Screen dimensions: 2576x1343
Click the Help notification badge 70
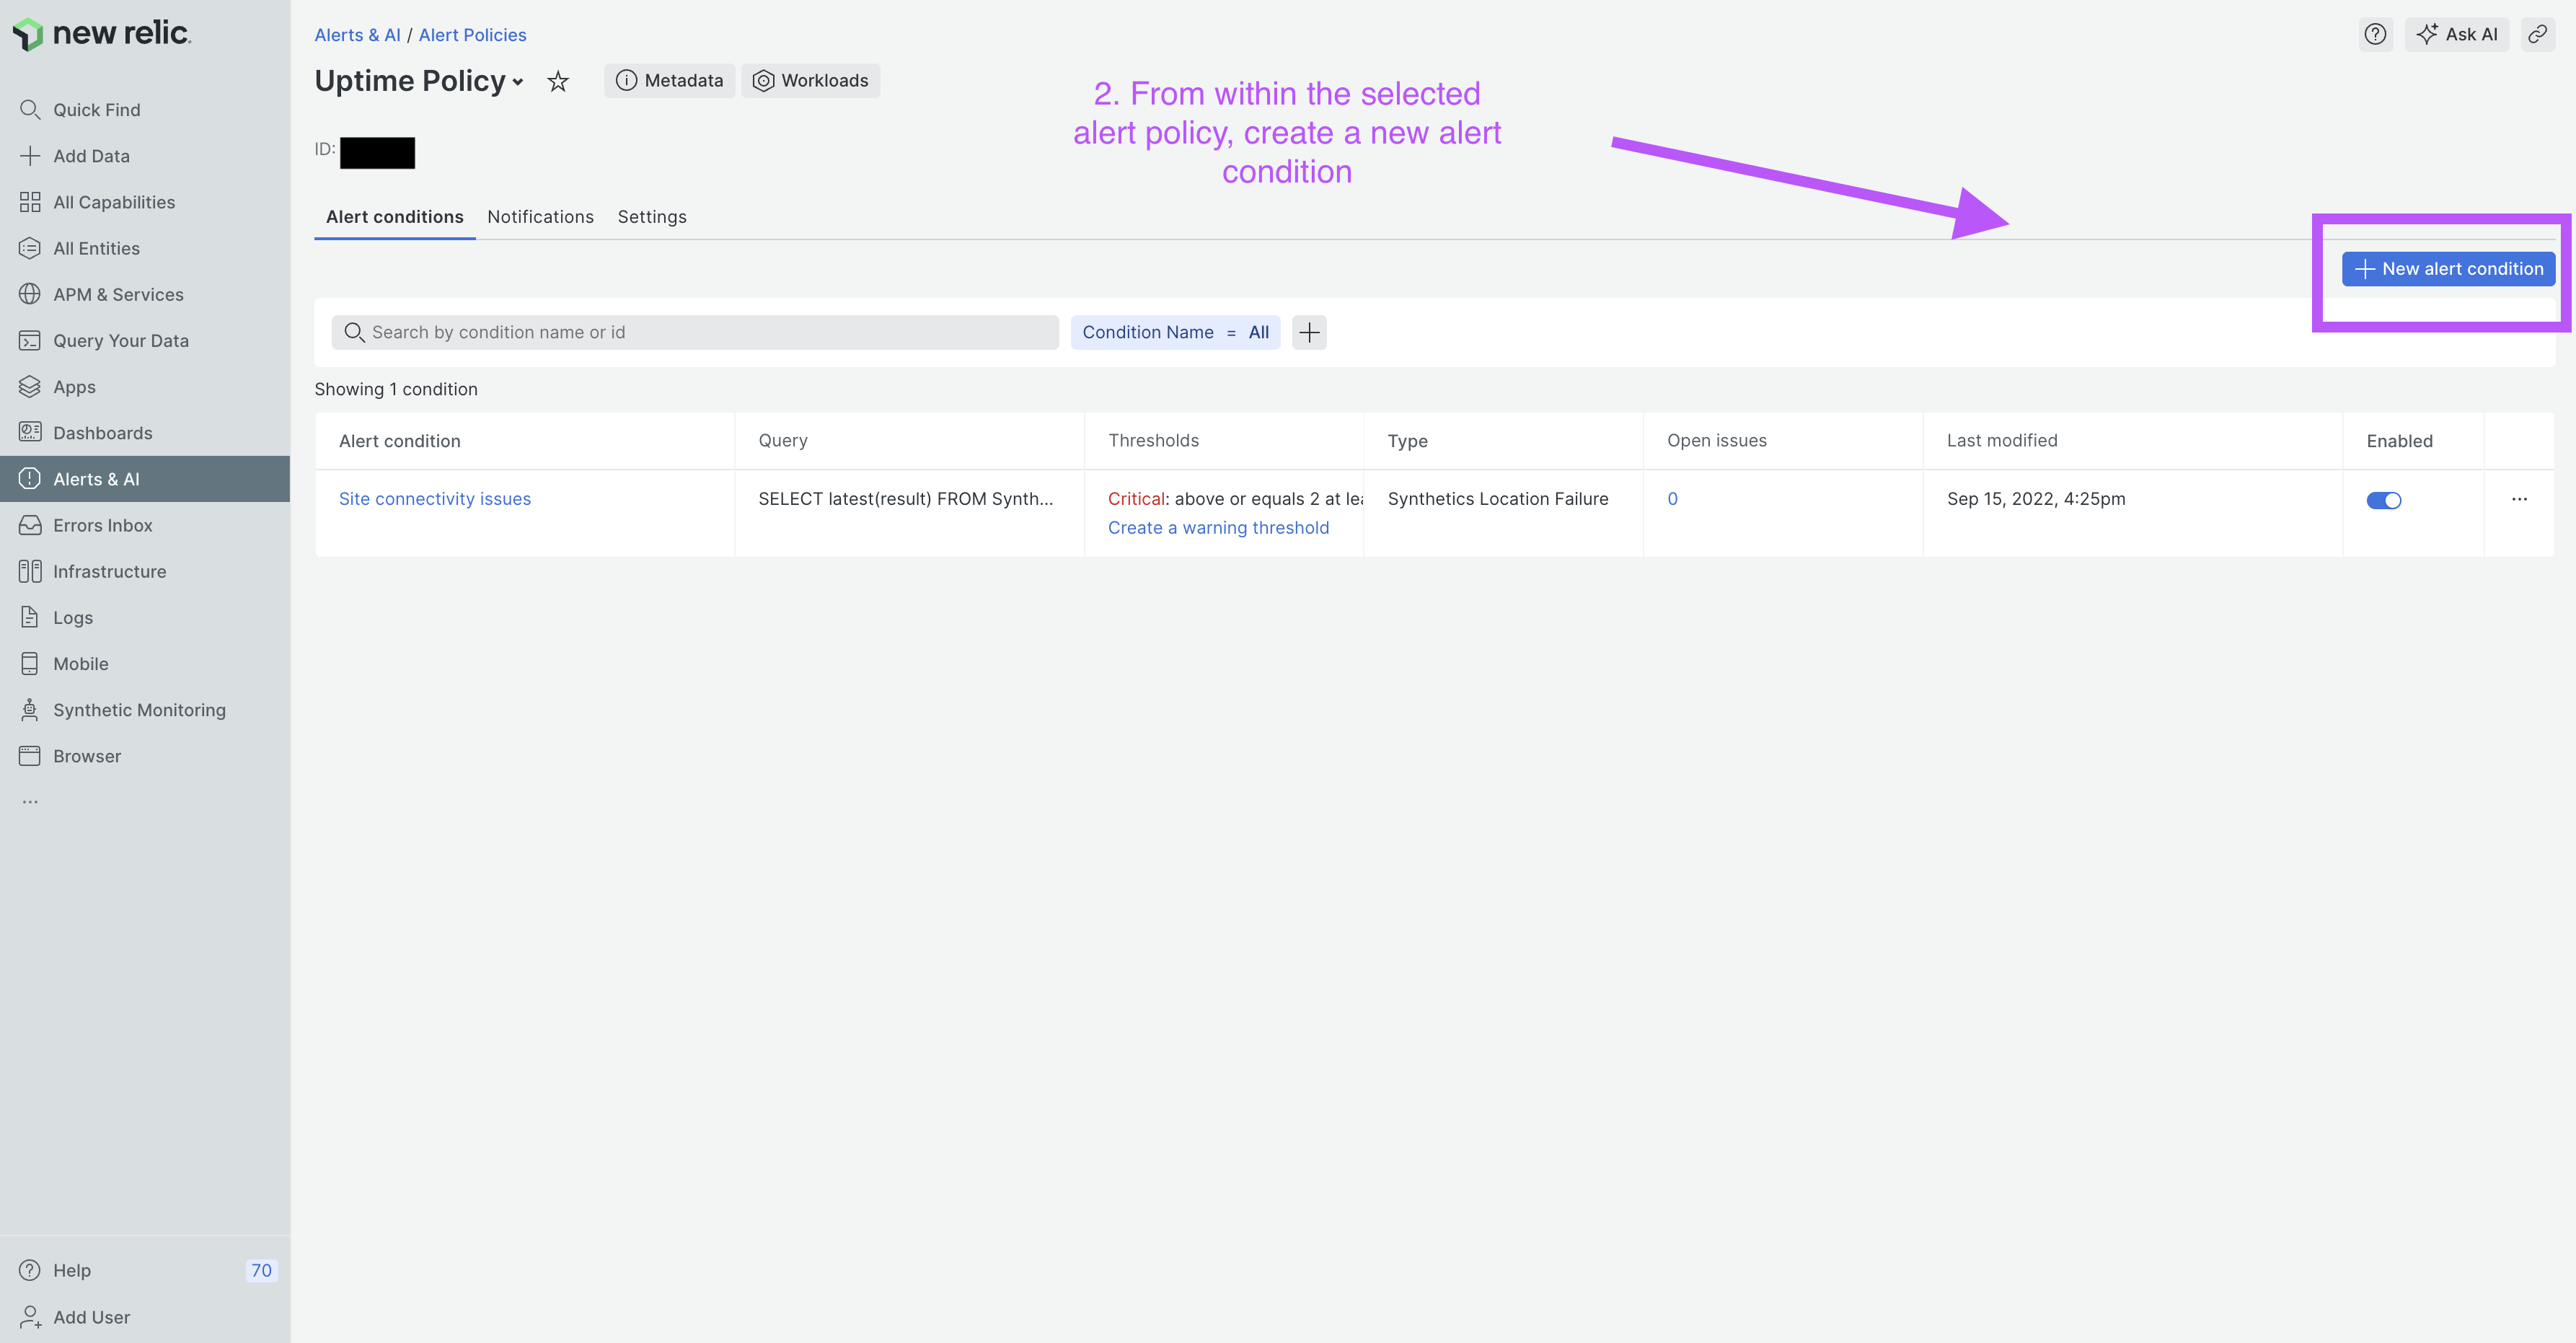pyautogui.click(x=261, y=1270)
